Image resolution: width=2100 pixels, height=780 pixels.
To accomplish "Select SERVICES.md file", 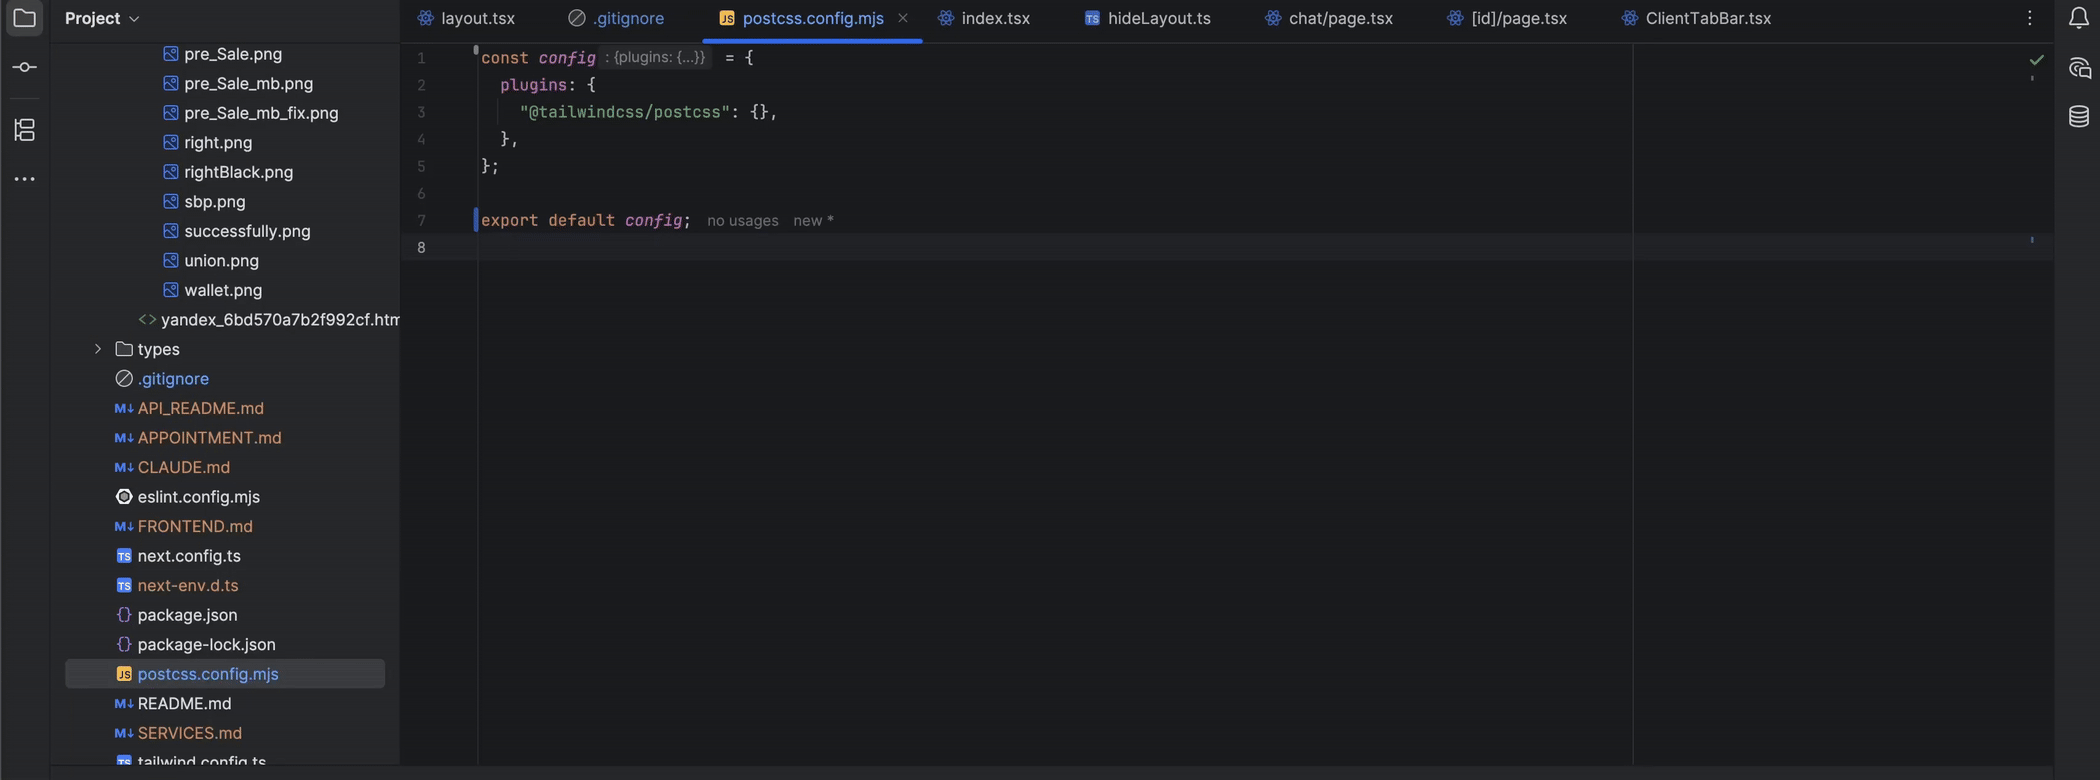I will point(189,733).
